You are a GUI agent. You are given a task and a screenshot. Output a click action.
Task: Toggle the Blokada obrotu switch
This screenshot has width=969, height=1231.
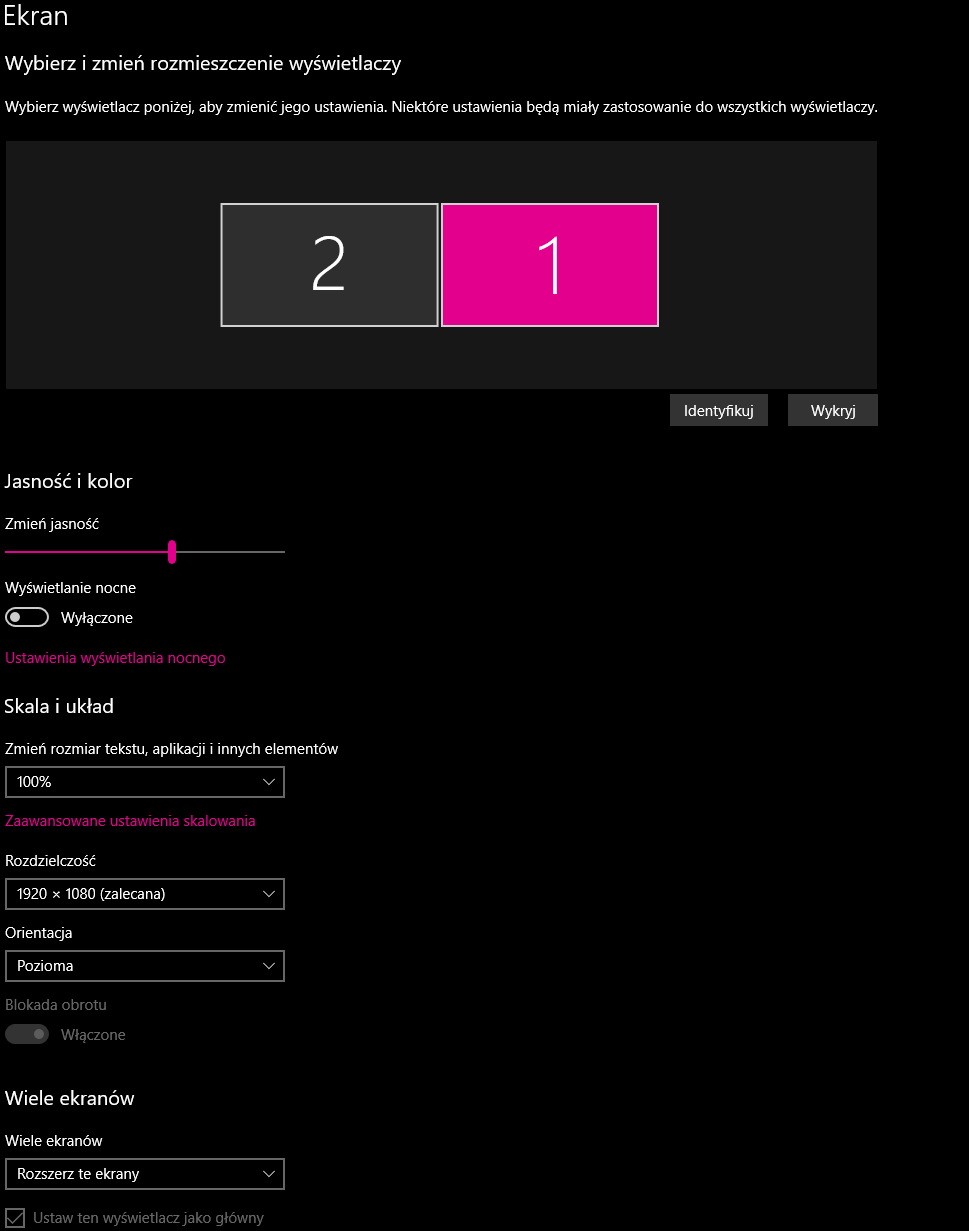pos(27,1035)
